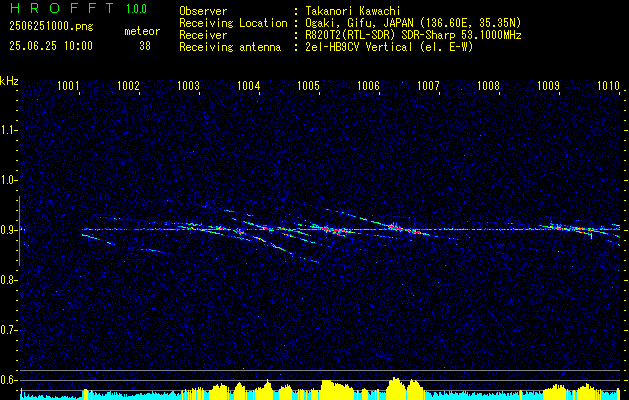Click time marker 1002
The height and width of the screenshot is (400, 629).
pyautogui.click(x=128, y=85)
